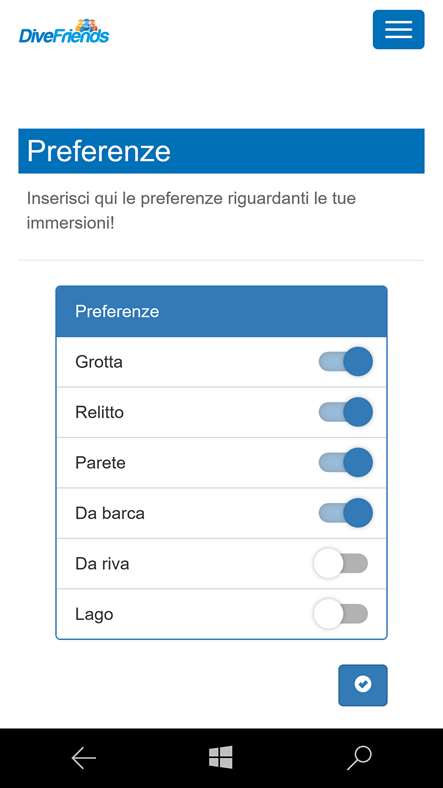Confirm preferences with the checkmark button

coord(363,685)
